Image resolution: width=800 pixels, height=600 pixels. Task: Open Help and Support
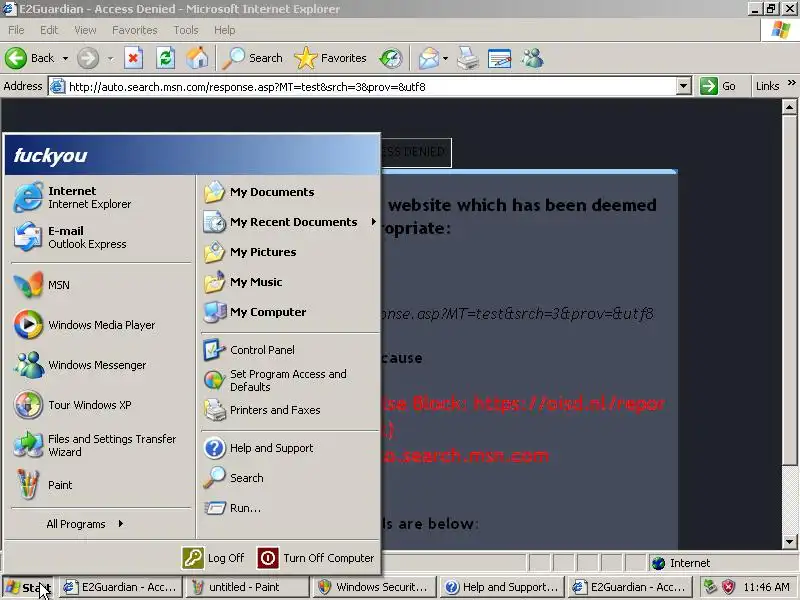pyautogui.click(x=290, y=448)
